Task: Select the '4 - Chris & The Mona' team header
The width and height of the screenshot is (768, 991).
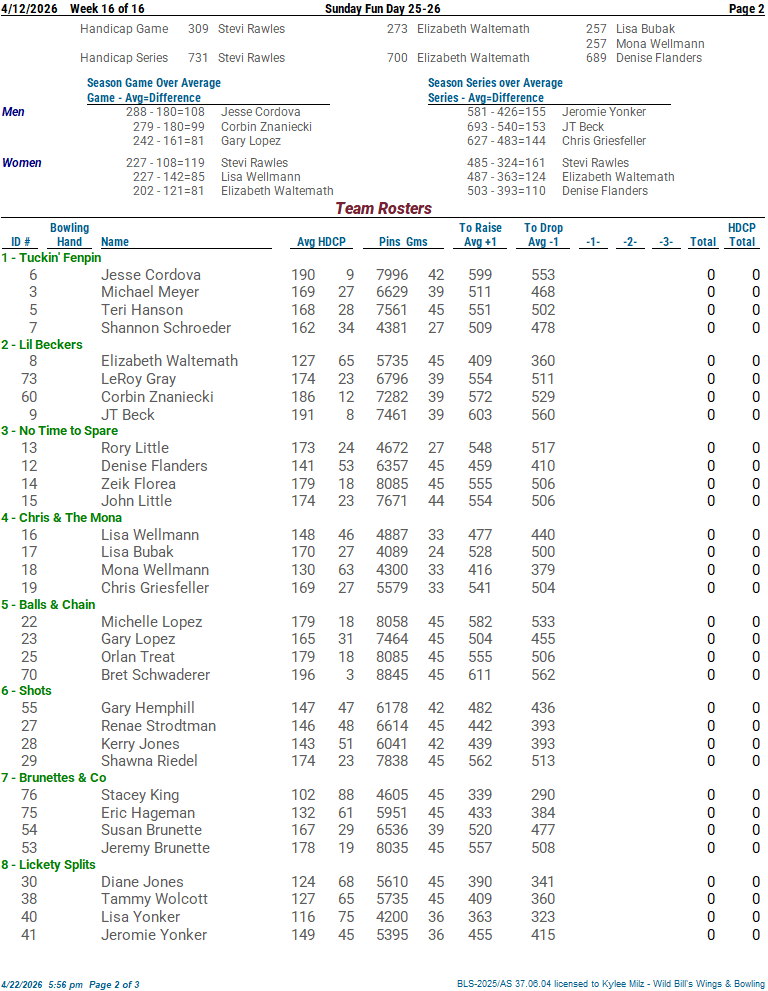Action: pos(61,518)
